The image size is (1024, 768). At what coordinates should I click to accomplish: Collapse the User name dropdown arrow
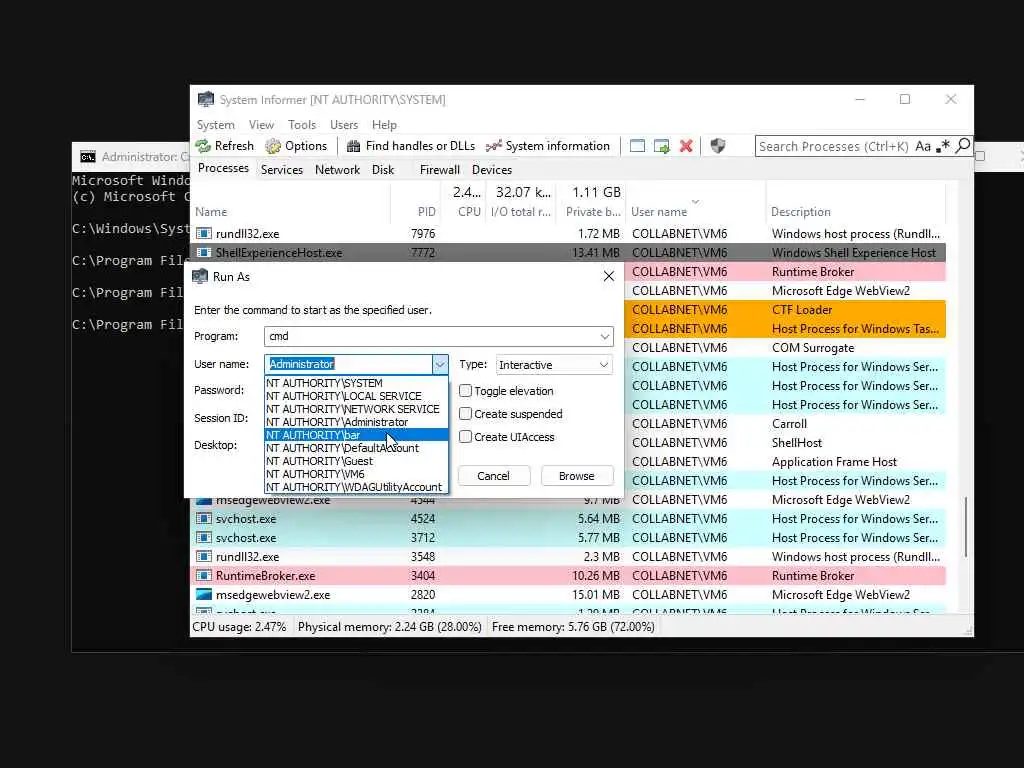(x=440, y=364)
